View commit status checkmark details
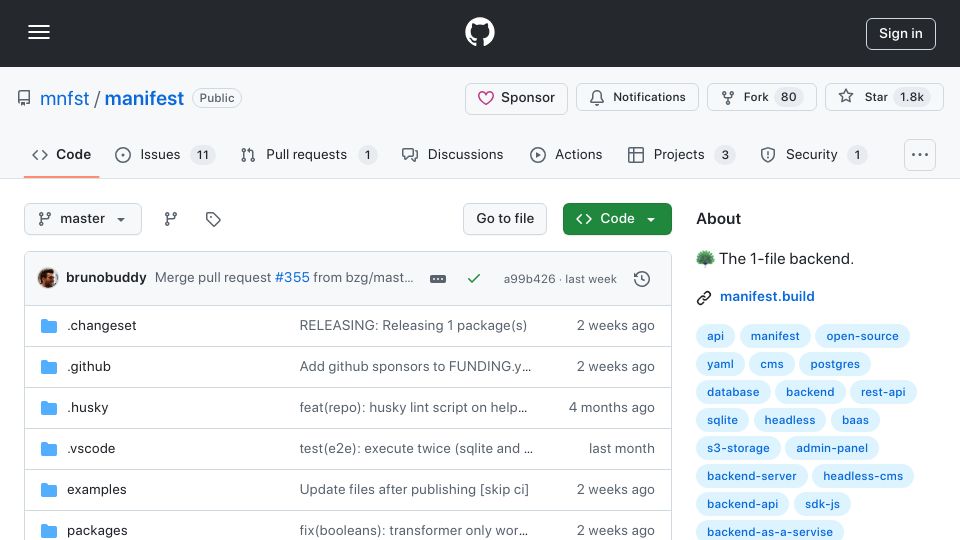Viewport: 960px width, 540px height. [x=473, y=279]
